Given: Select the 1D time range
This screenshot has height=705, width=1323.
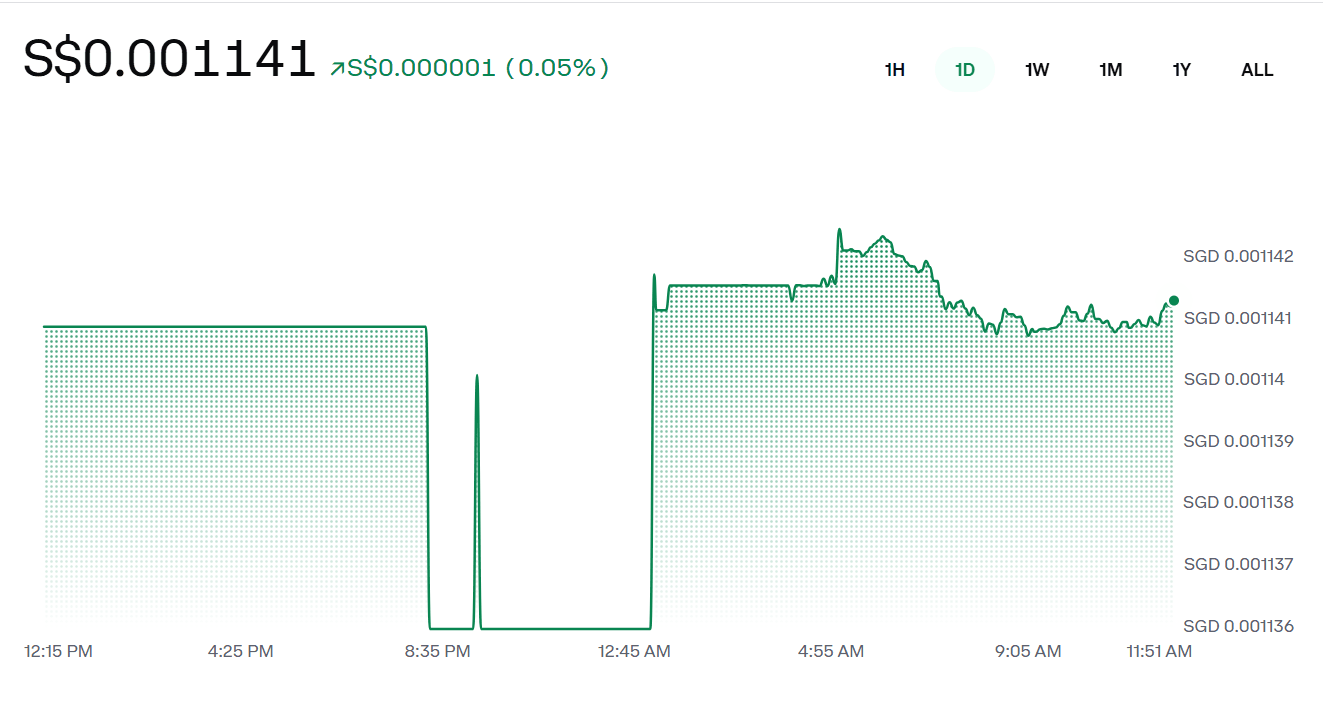Looking at the screenshot, I should click(x=965, y=70).
